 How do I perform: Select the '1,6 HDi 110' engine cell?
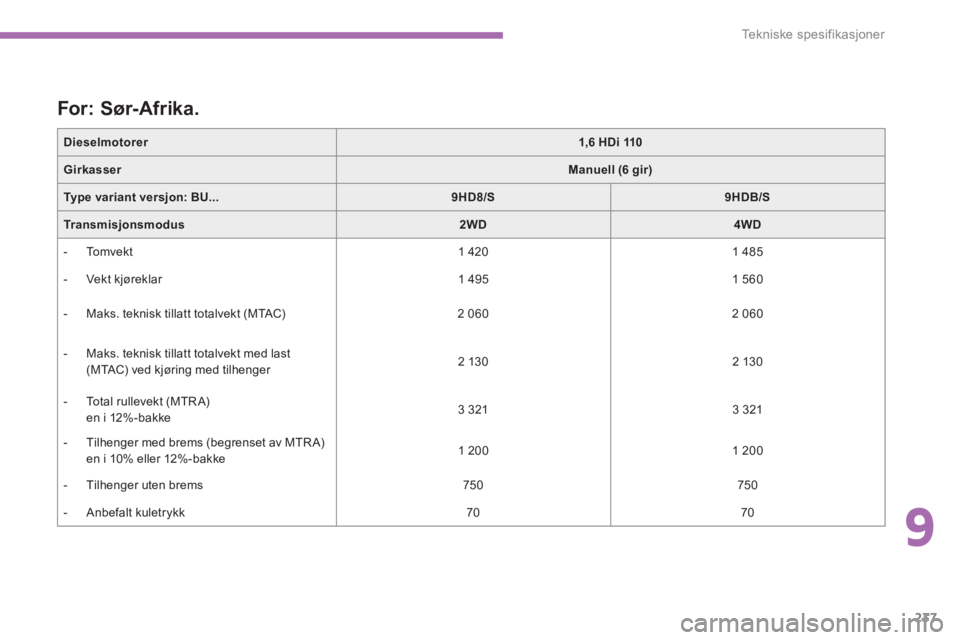(610, 142)
